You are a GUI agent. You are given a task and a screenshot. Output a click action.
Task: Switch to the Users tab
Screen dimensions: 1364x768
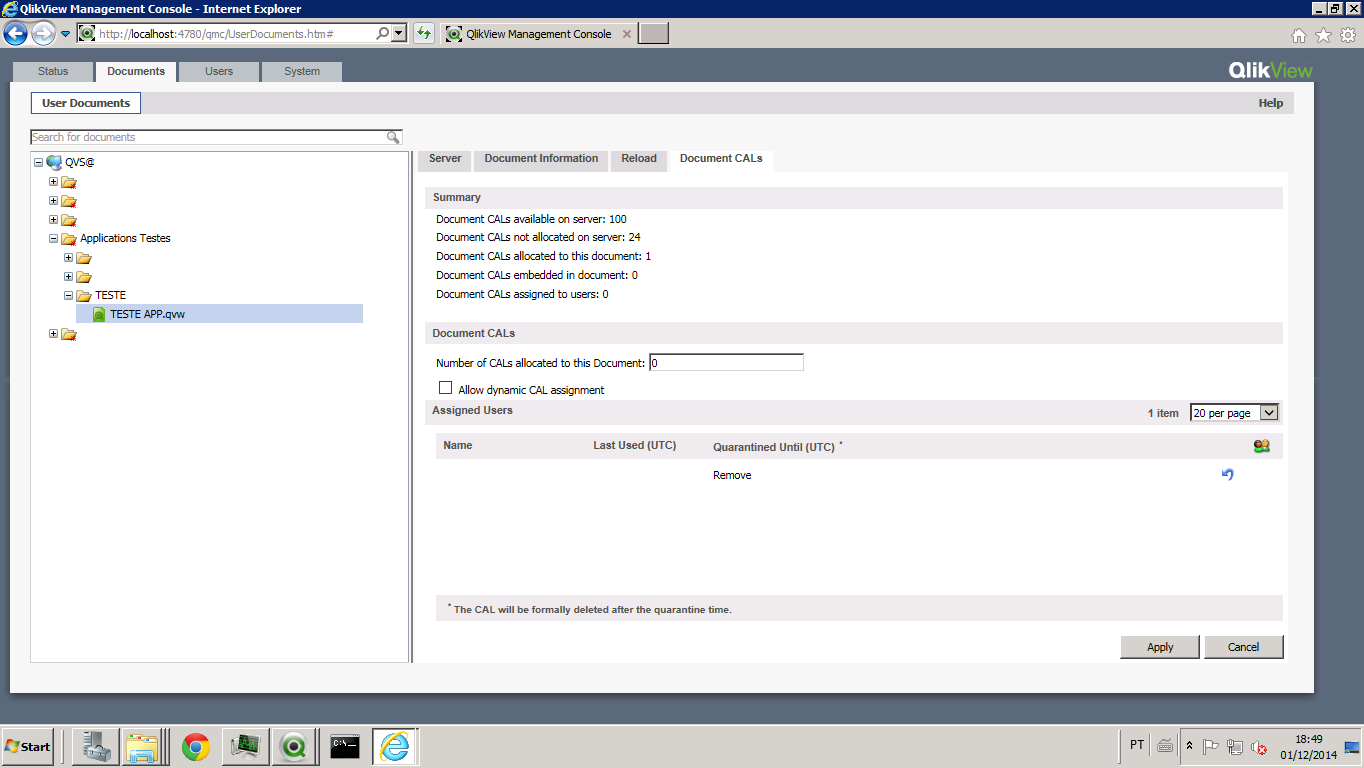pos(219,72)
